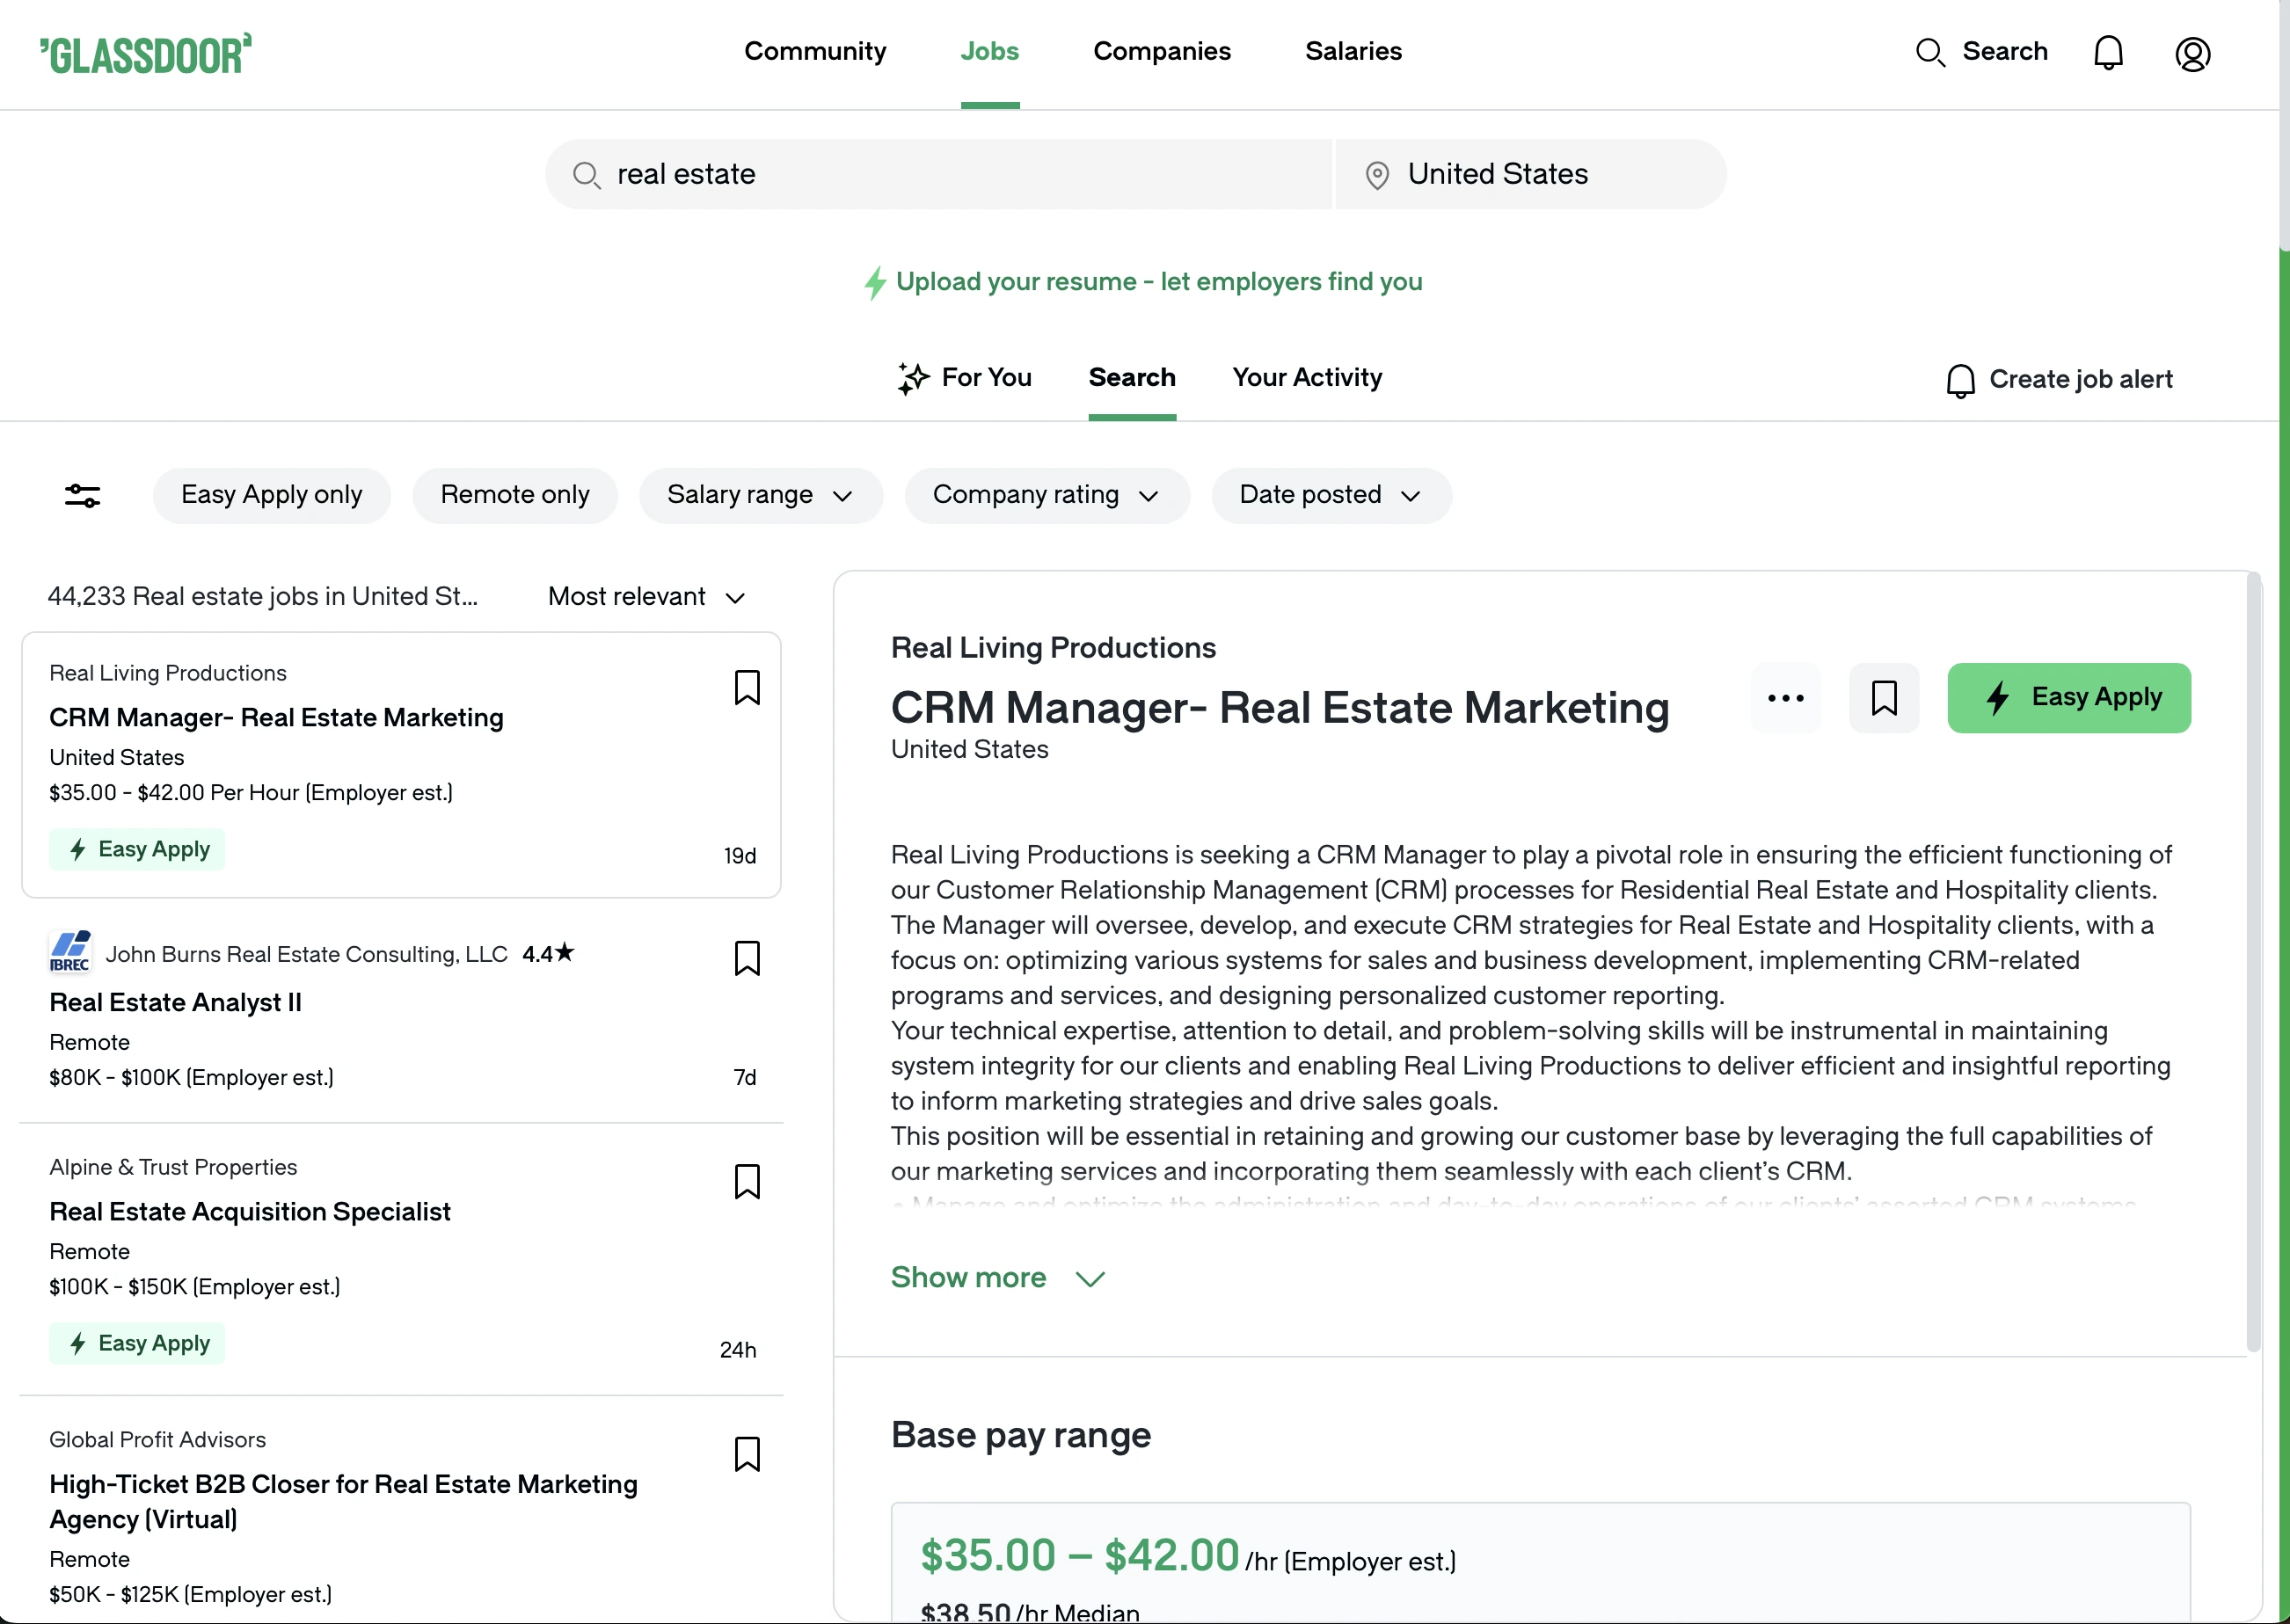Click the United States location field
Screen dimensions: 2290x1624
coord(1530,174)
